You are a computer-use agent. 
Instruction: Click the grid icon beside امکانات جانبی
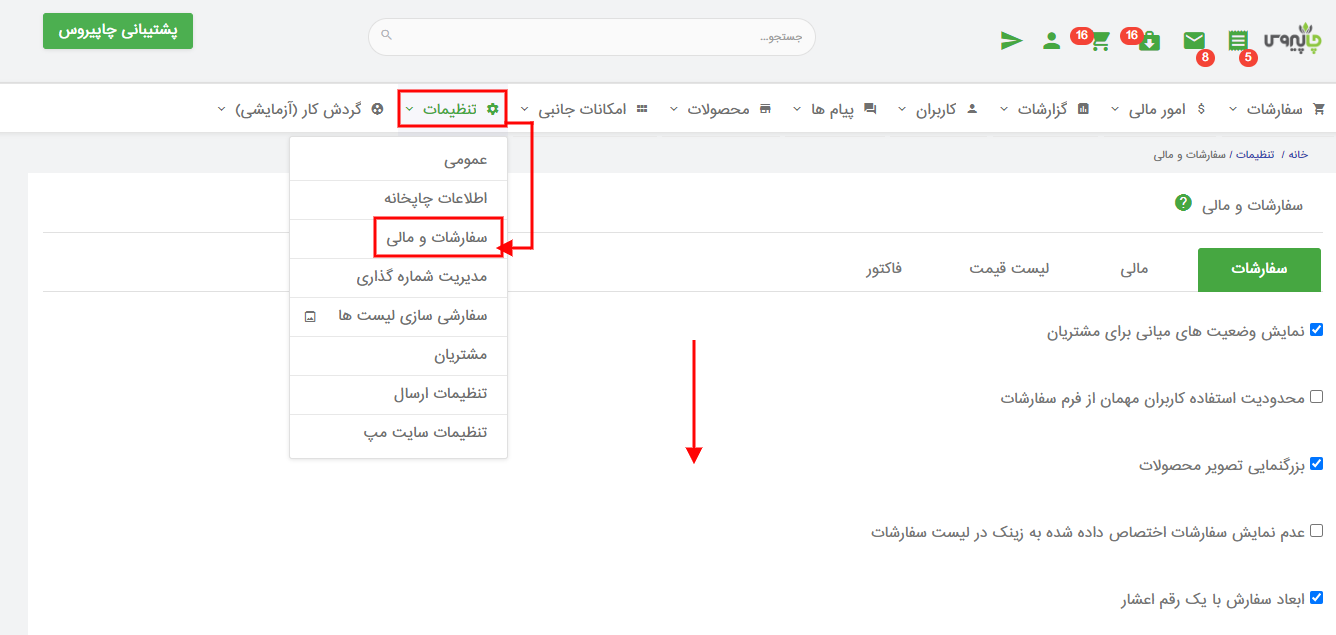point(641,108)
